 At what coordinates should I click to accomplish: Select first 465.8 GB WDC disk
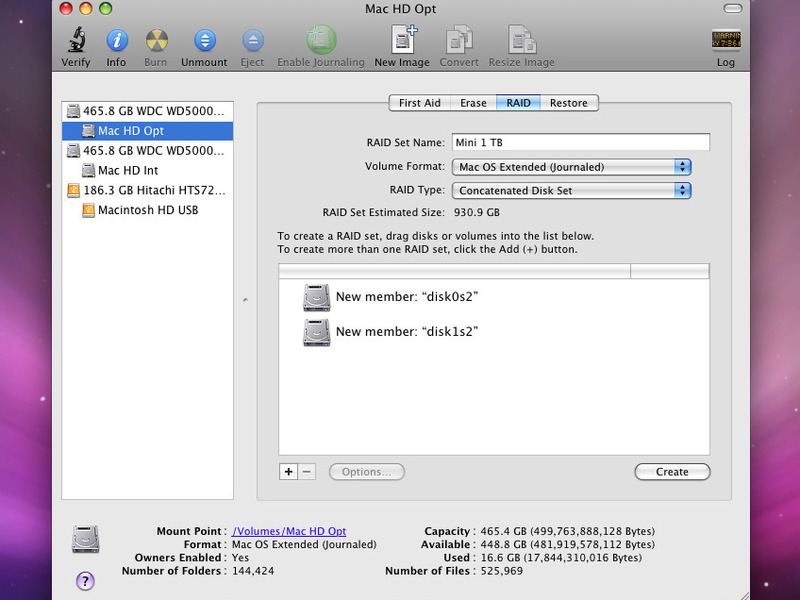click(x=147, y=111)
